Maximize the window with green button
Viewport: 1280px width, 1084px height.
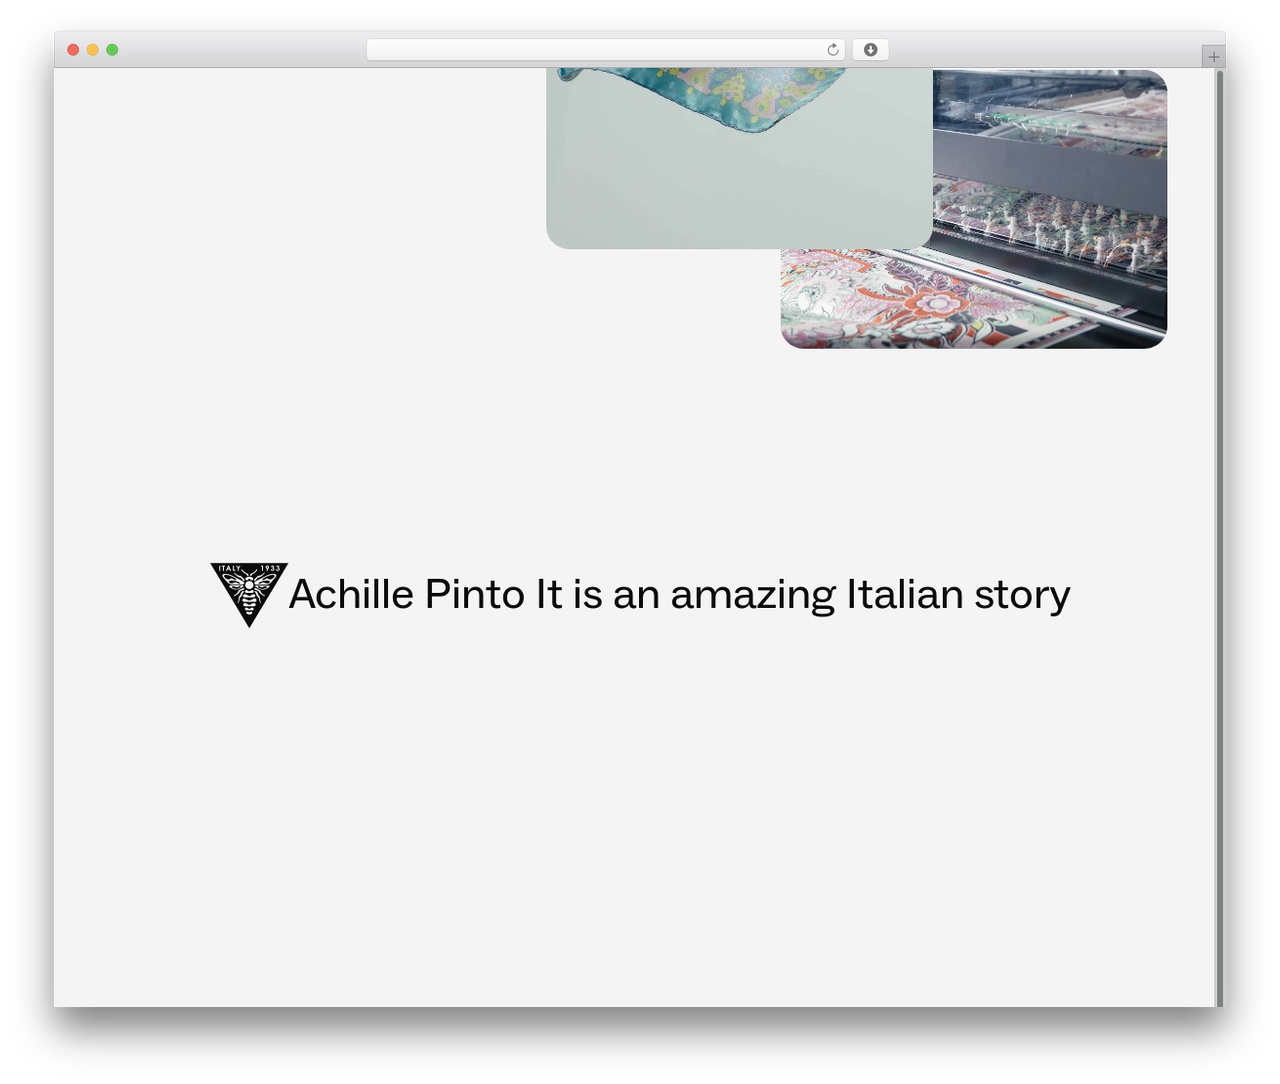tap(112, 50)
